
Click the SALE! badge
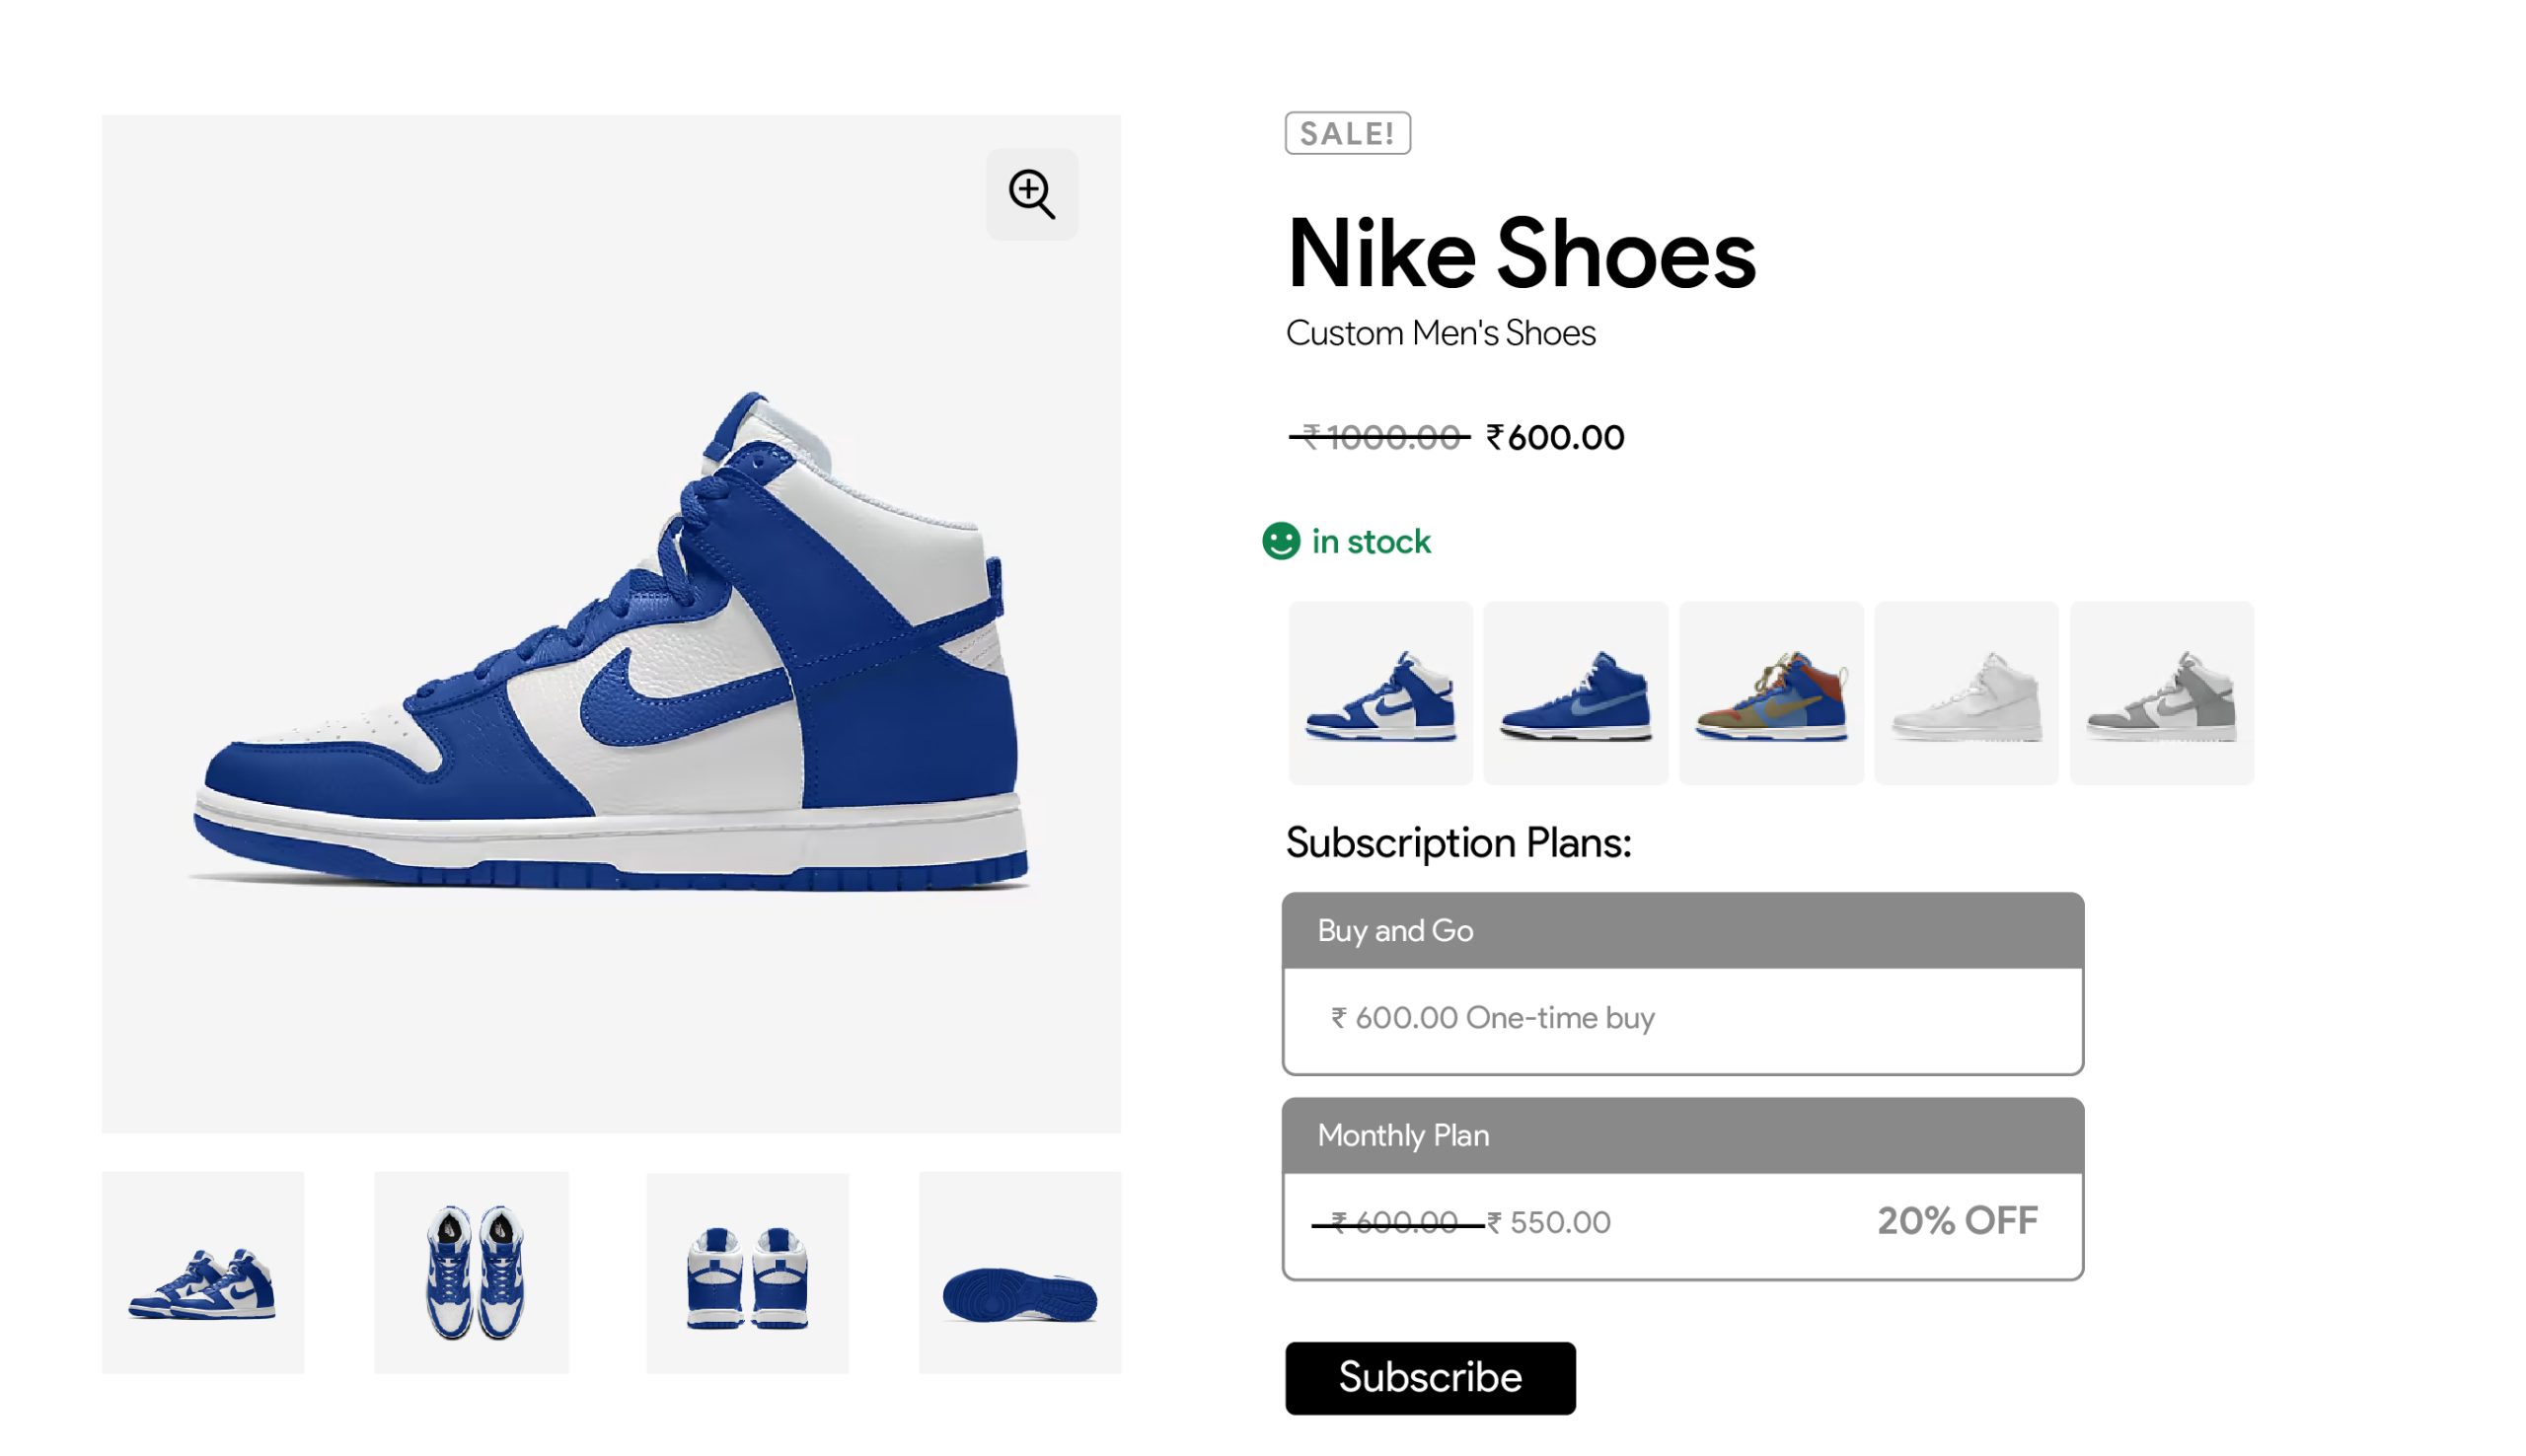[x=1347, y=133]
